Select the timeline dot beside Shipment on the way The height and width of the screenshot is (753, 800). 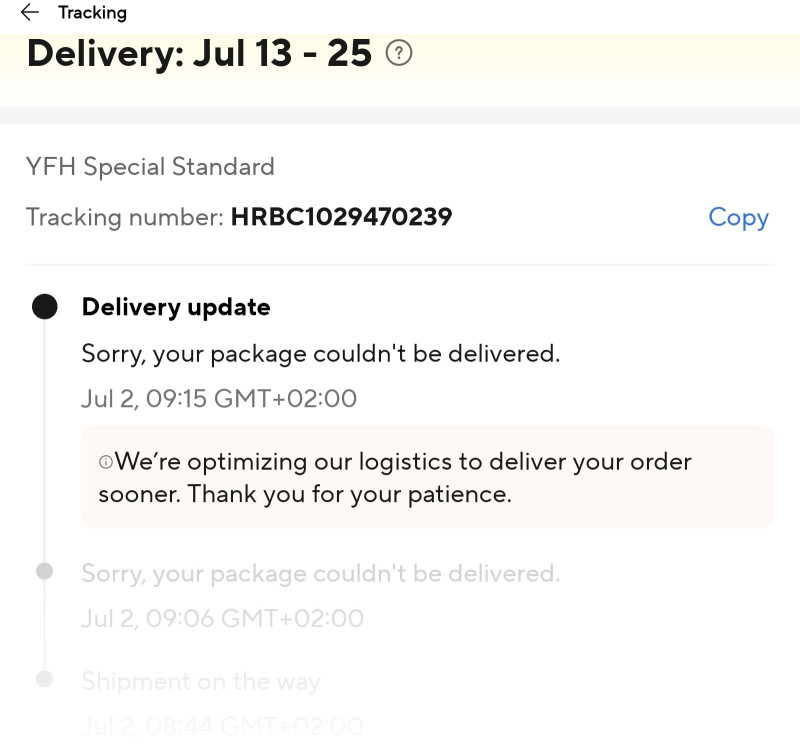point(44,679)
